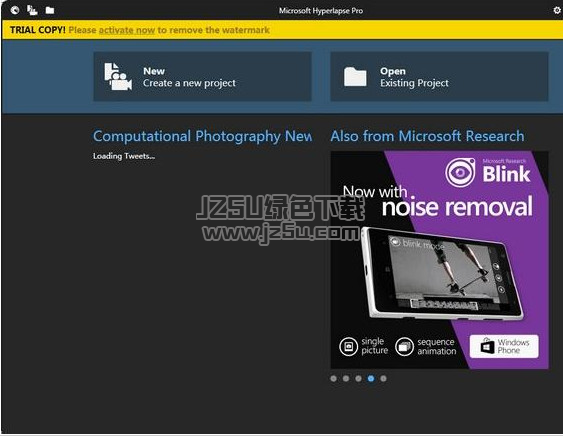The height and width of the screenshot is (436, 563).
Task: Select the second carousel dot
Action: [x=346, y=379]
